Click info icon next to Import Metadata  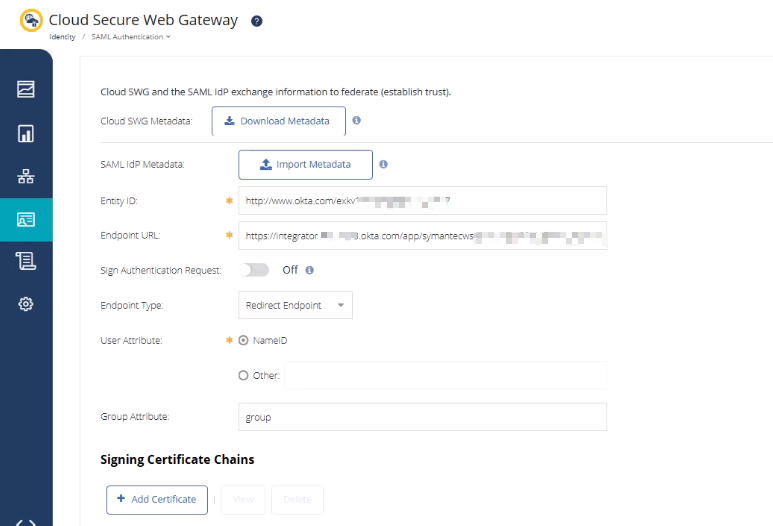(x=383, y=164)
